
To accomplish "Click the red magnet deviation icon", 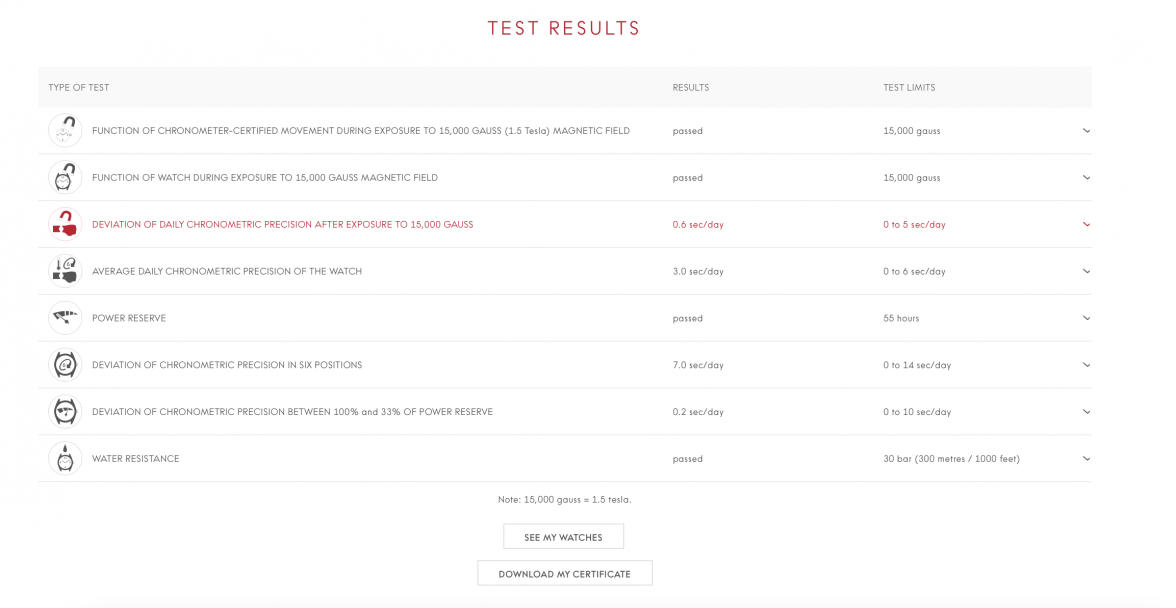I will pyautogui.click(x=65, y=225).
